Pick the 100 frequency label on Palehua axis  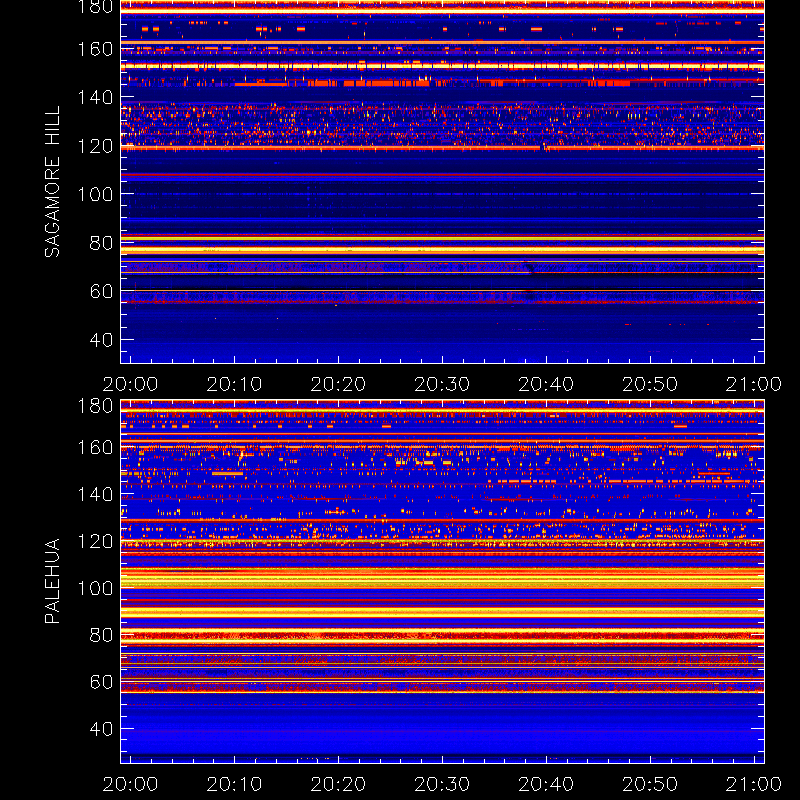pos(95,588)
